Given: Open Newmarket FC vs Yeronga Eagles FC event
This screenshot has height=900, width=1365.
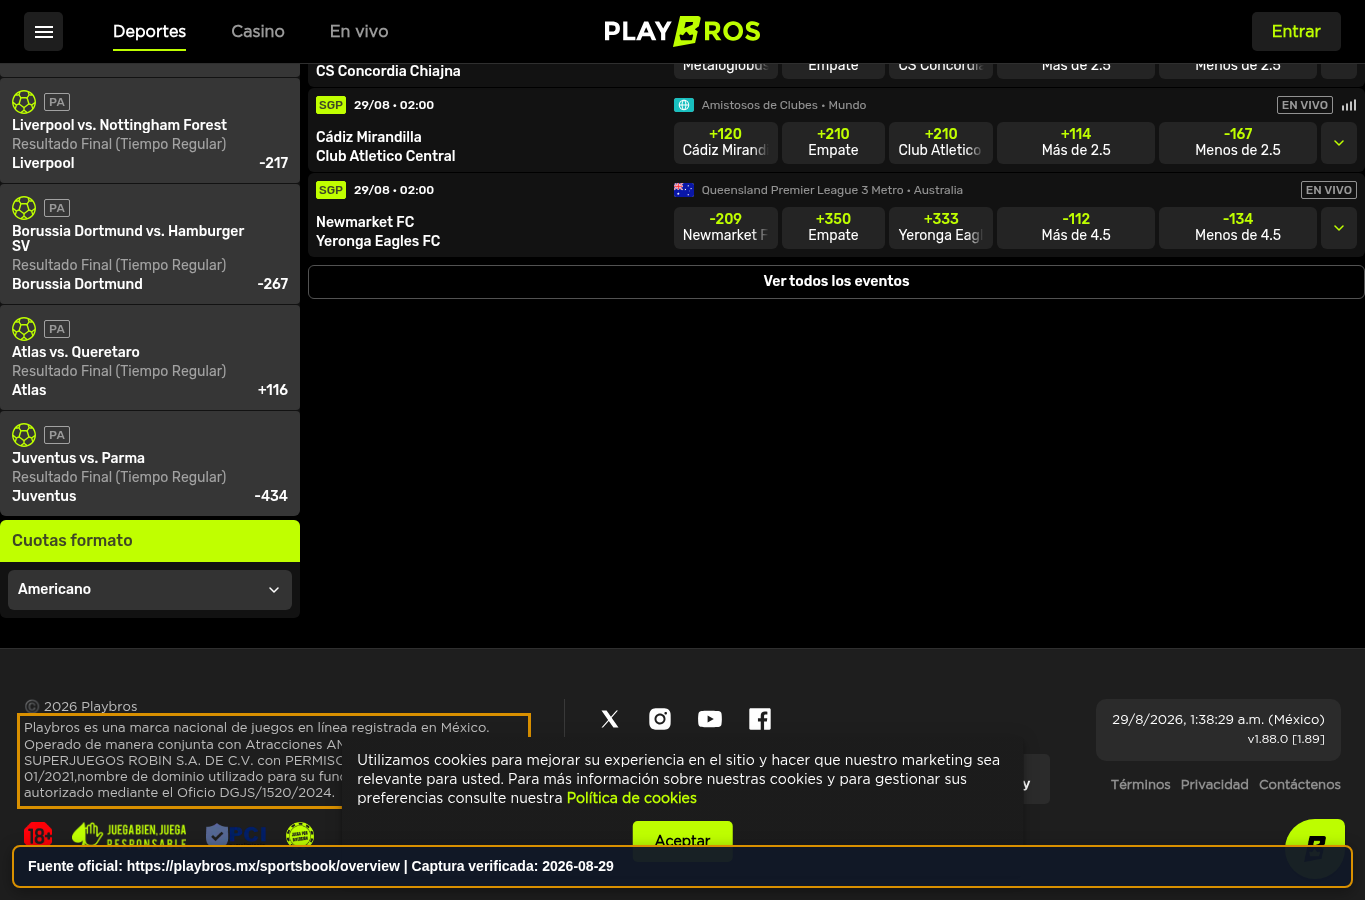Looking at the screenshot, I should [x=378, y=231].
